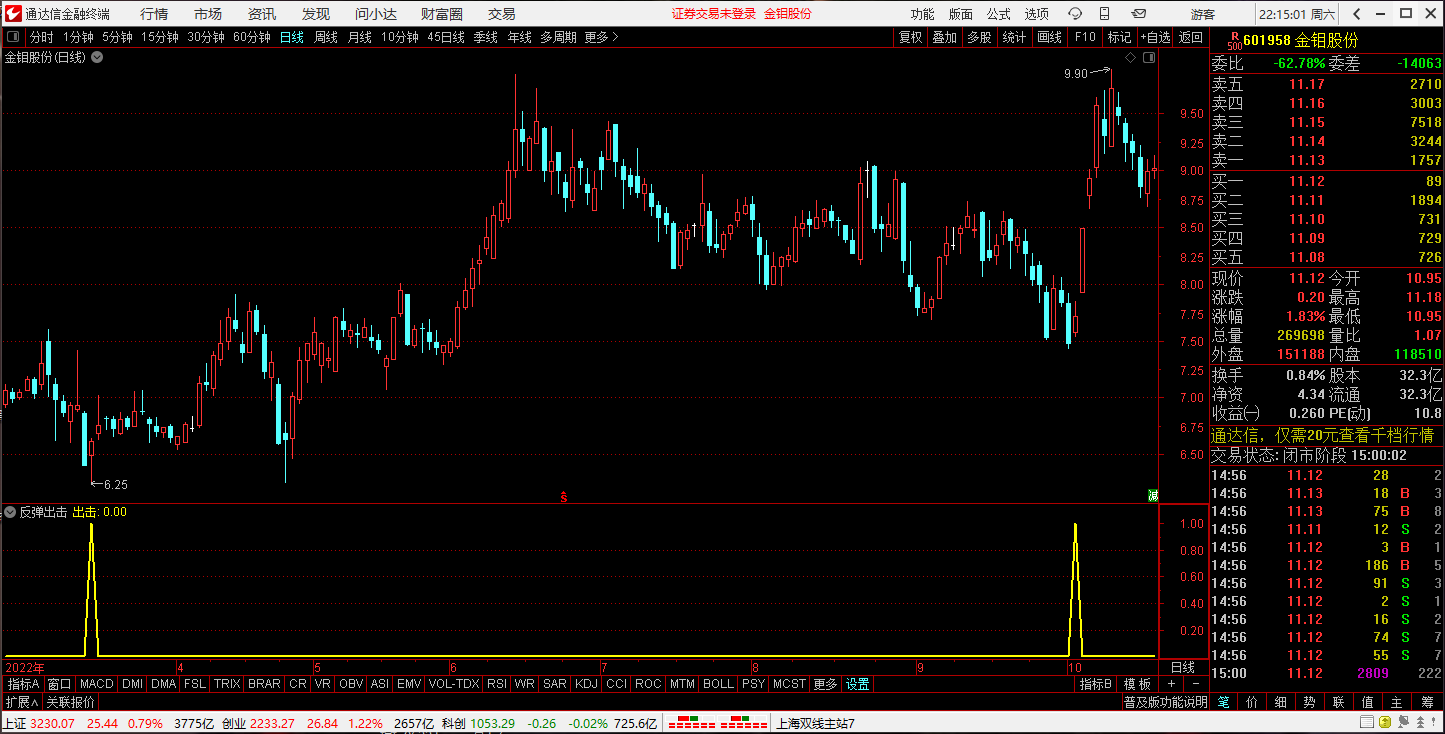Click the diamond icon above the price axis
Image resolution: width=1445 pixels, height=734 pixels.
(1130, 58)
